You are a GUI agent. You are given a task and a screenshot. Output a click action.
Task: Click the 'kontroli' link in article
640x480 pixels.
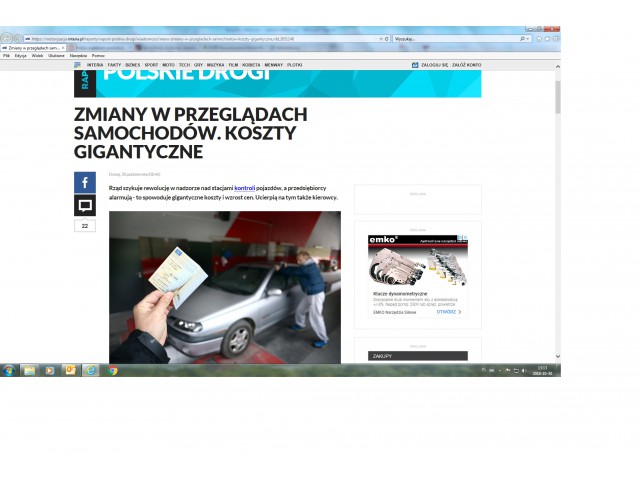pyautogui.click(x=245, y=187)
